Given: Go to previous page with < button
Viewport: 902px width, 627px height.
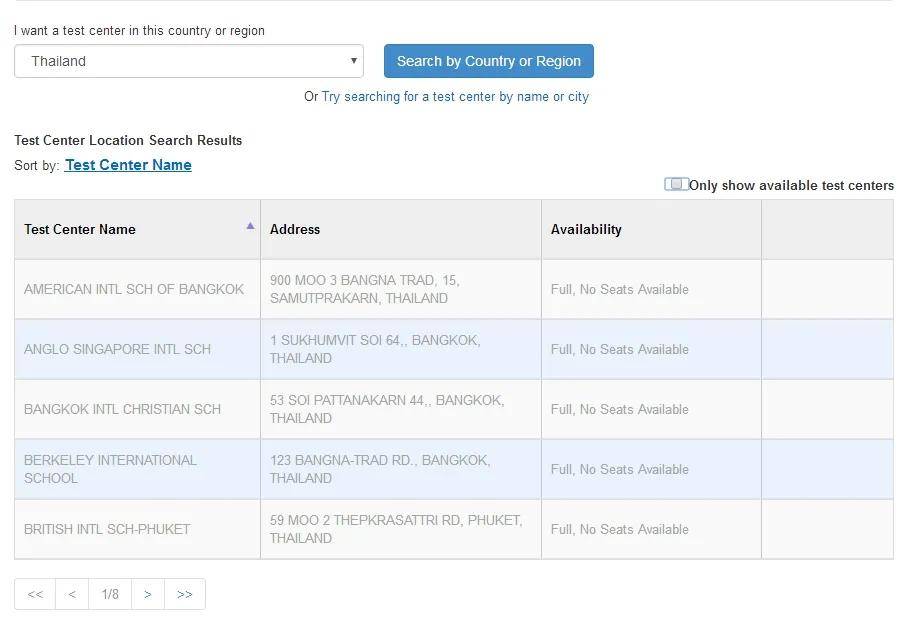Looking at the screenshot, I should tap(72, 594).
